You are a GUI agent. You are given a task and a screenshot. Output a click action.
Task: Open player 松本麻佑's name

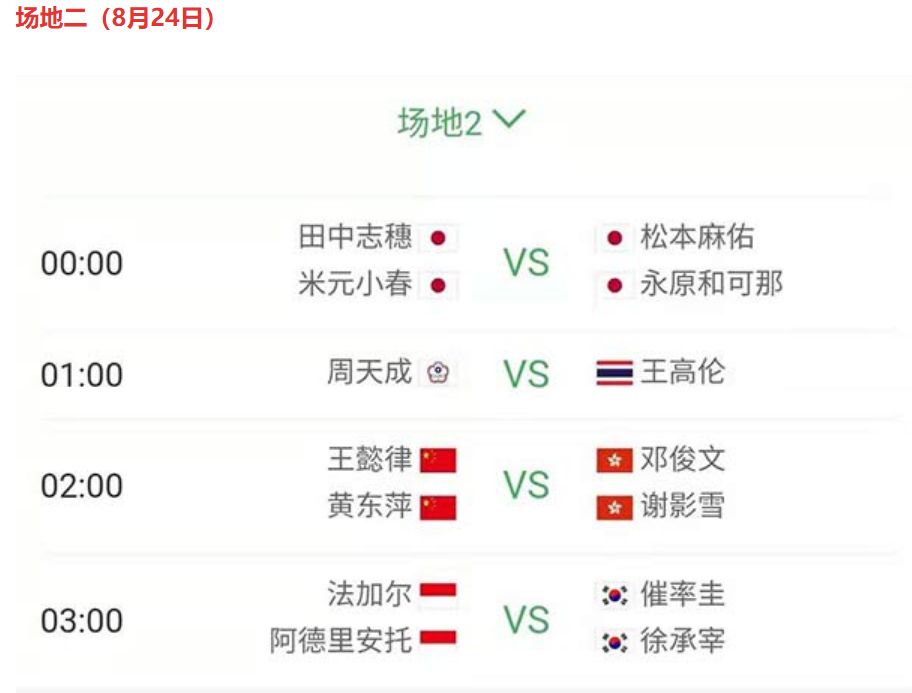pos(697,237)
